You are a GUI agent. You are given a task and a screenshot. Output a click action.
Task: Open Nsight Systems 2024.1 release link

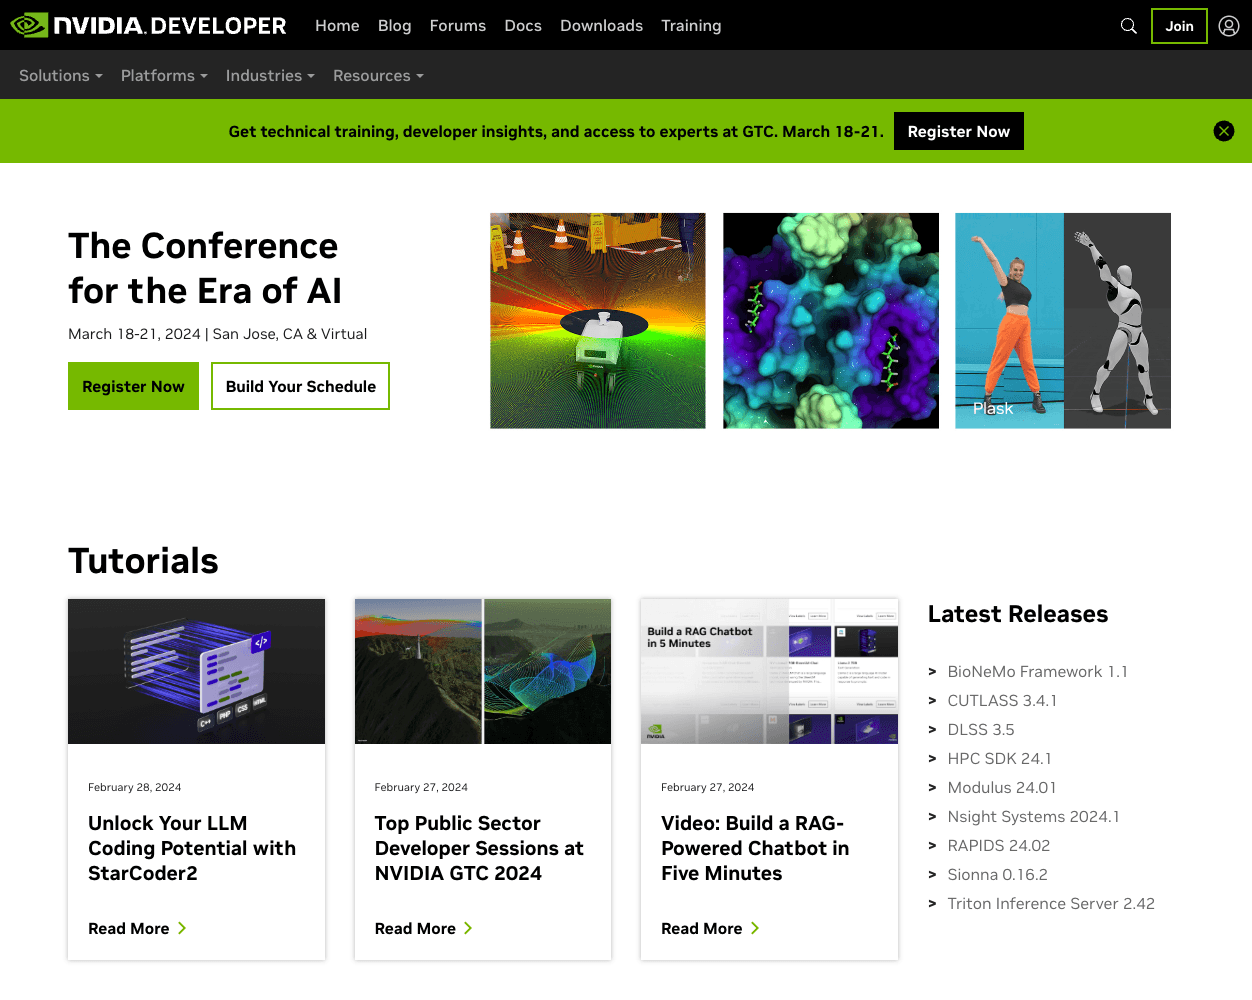point(1033,817)
